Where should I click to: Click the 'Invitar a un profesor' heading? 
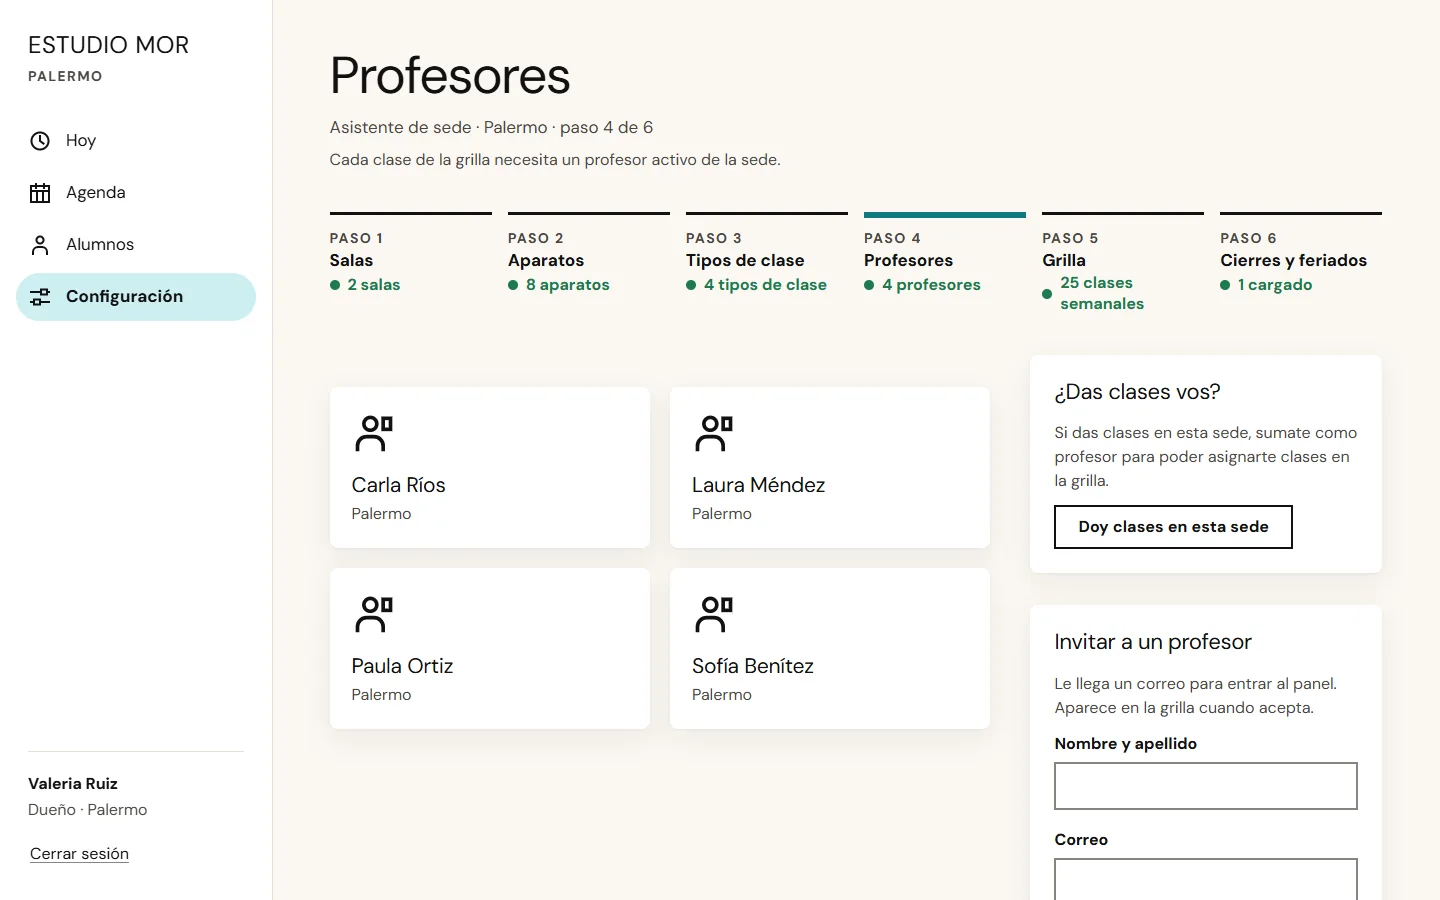[x=1153, y=642]
